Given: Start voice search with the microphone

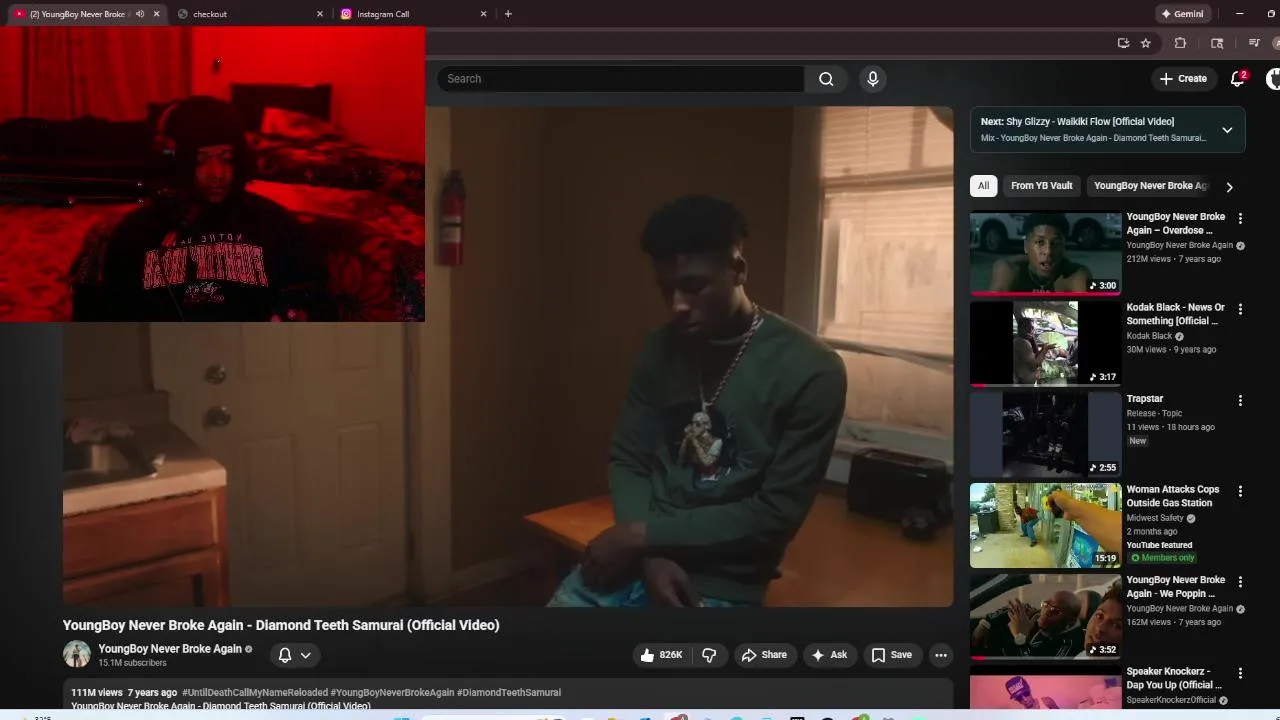Looking at the screenshot, I should point(873,79).
